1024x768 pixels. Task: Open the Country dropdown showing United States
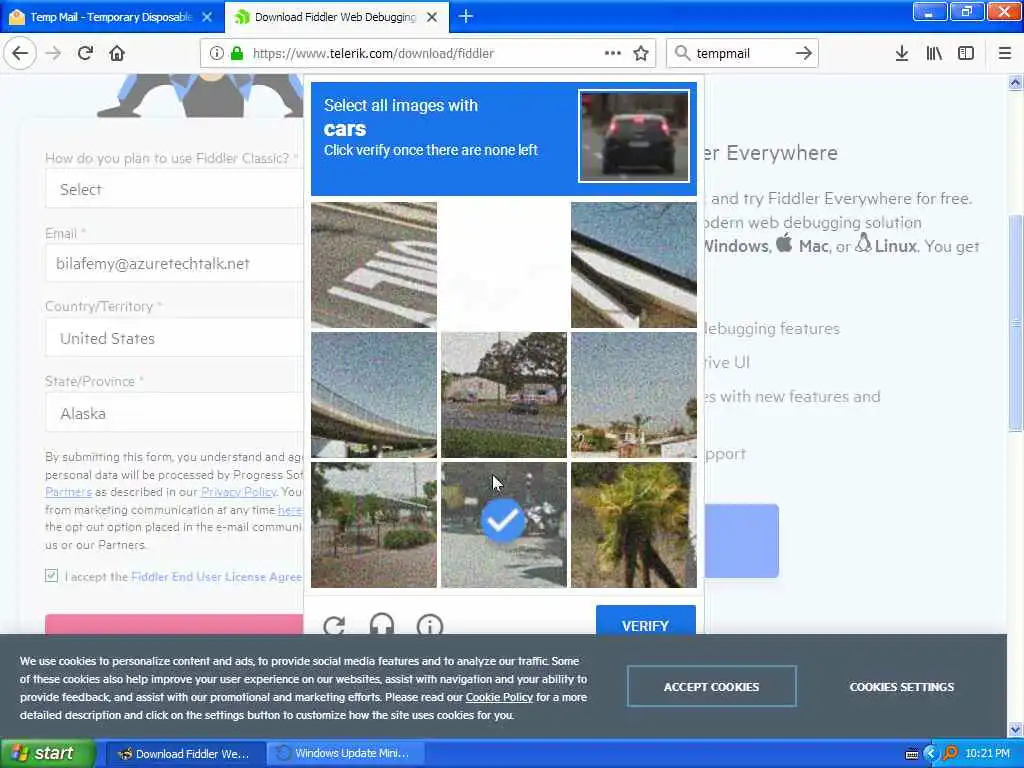(x=174, y=338)
